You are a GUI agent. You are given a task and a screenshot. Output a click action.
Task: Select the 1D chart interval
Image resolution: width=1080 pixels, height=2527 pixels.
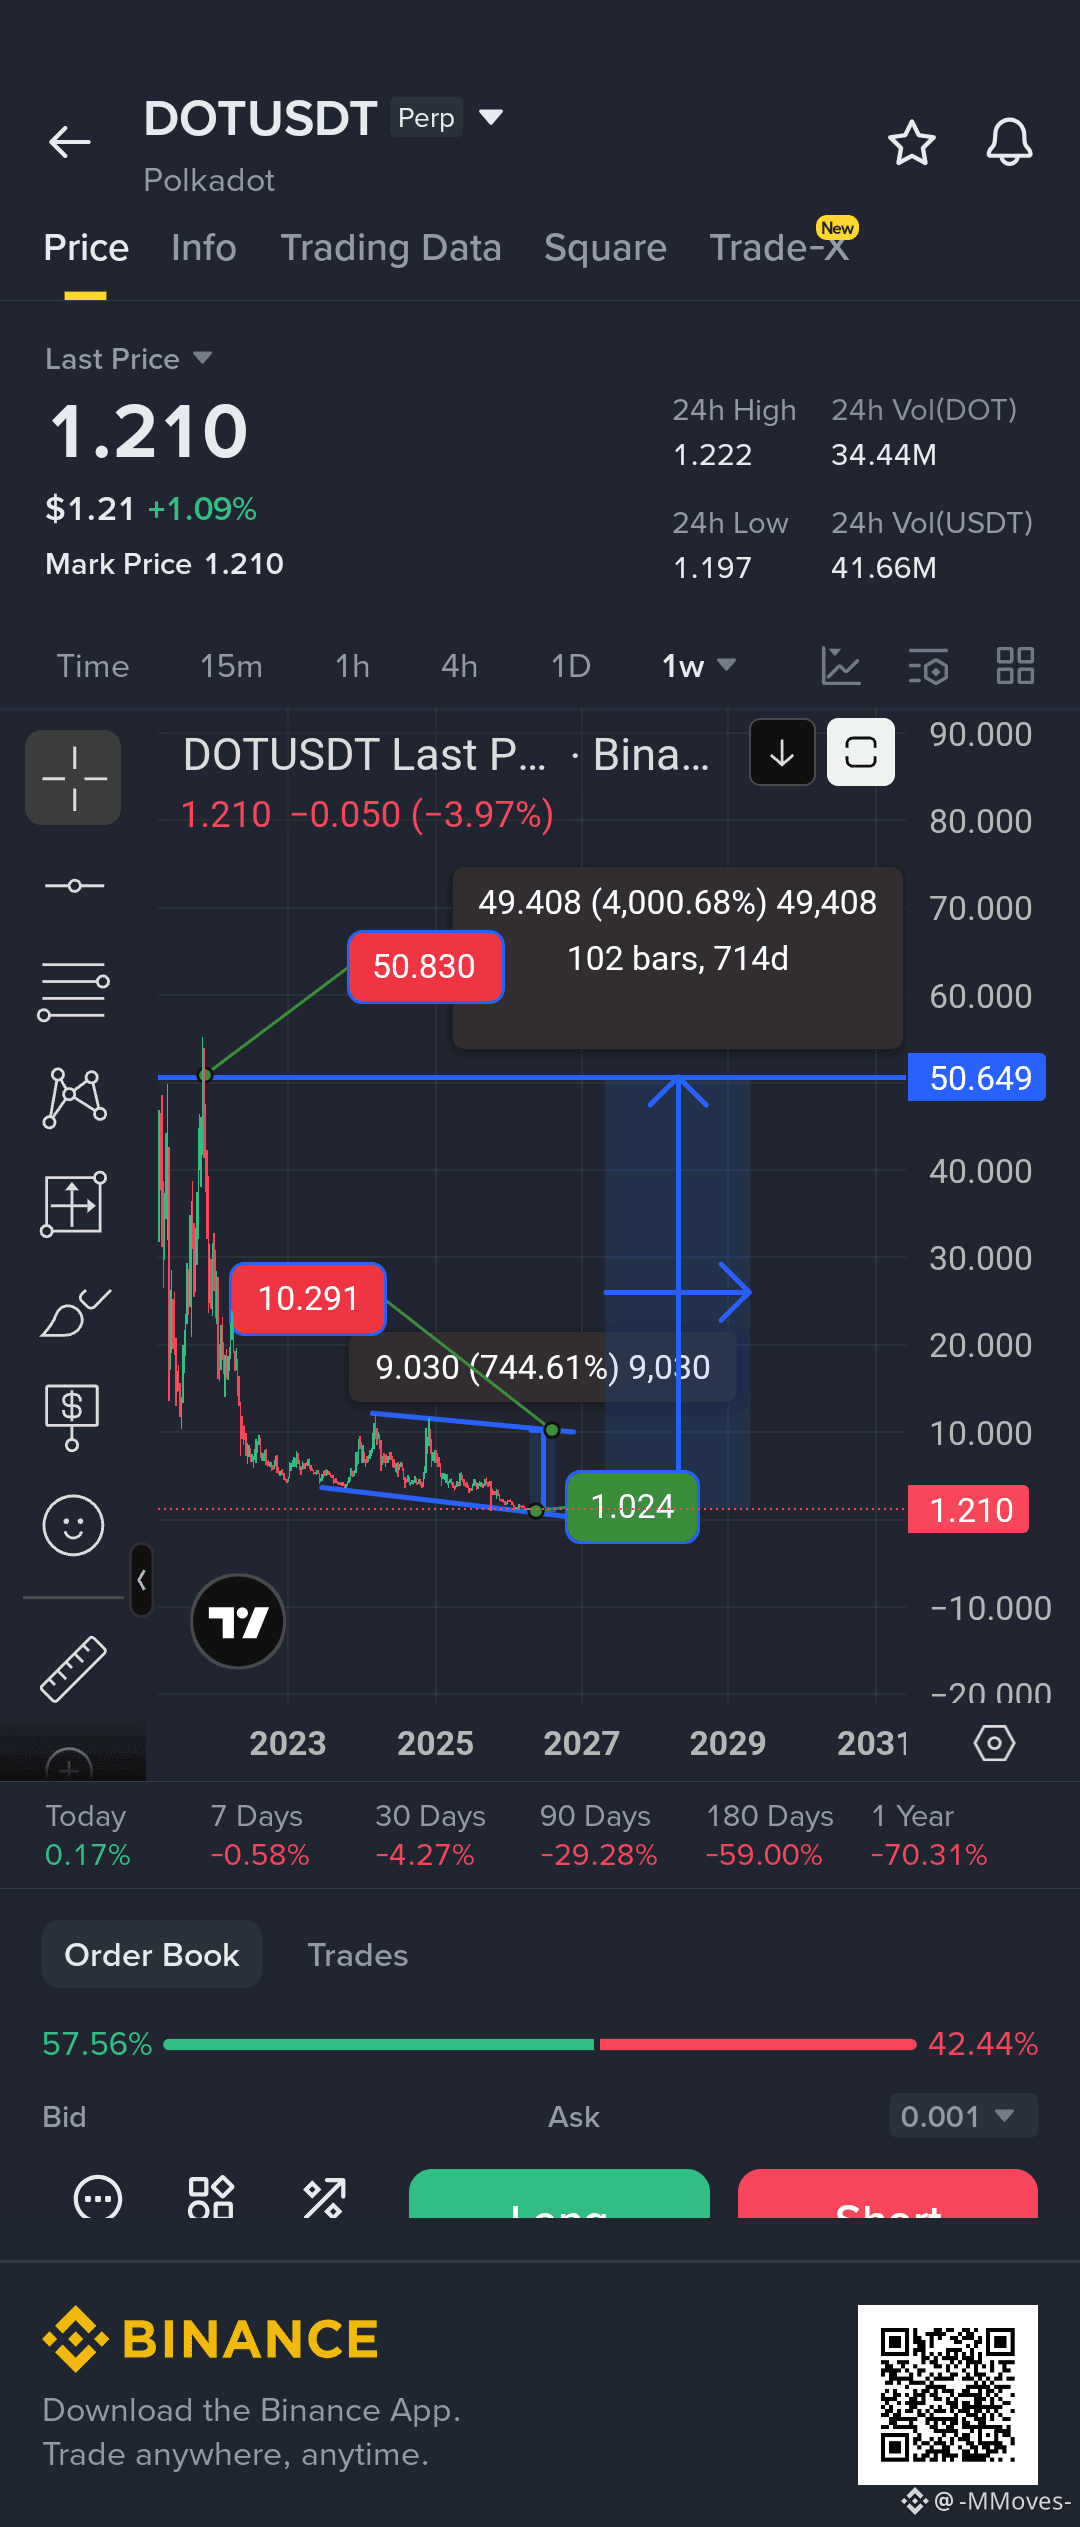[x=571, y=666]
